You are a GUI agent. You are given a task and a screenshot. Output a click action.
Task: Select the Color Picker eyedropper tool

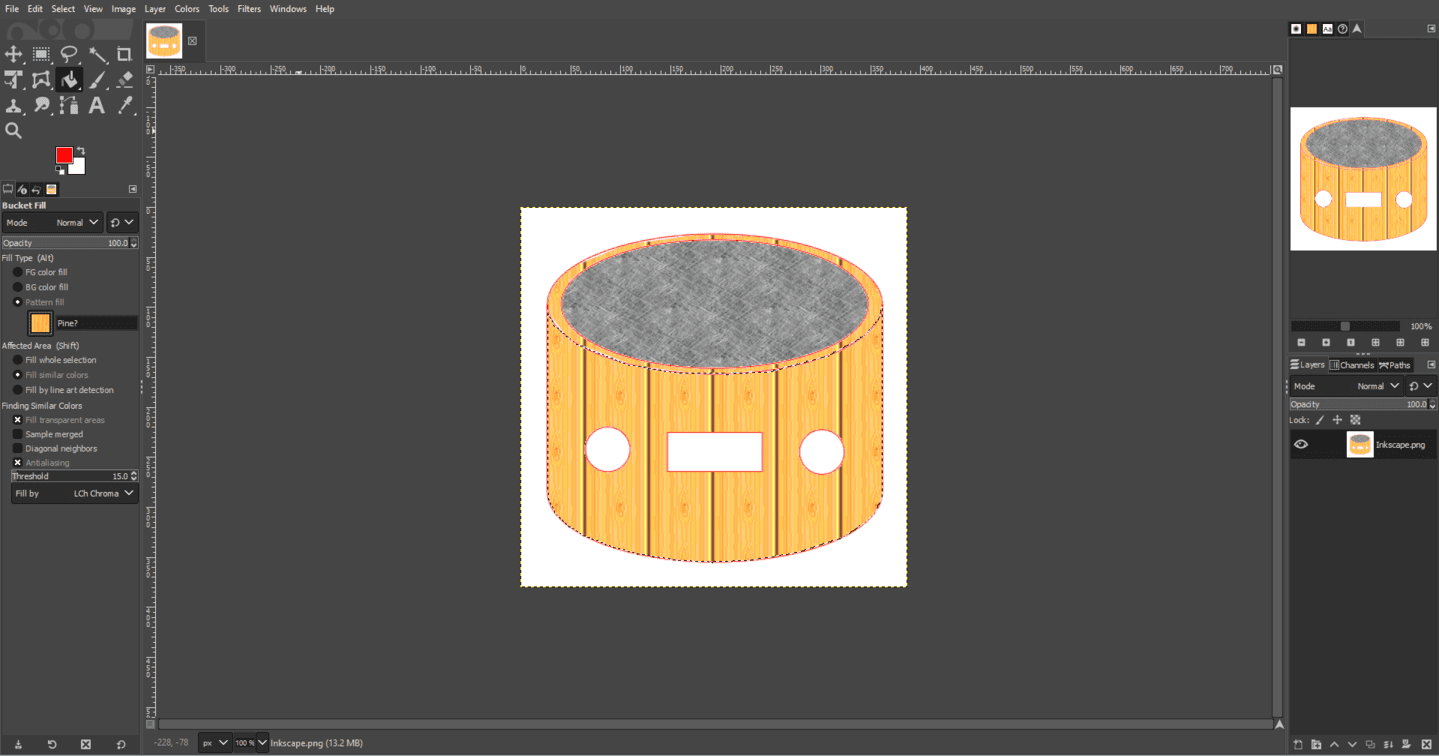tap(125, 105)
